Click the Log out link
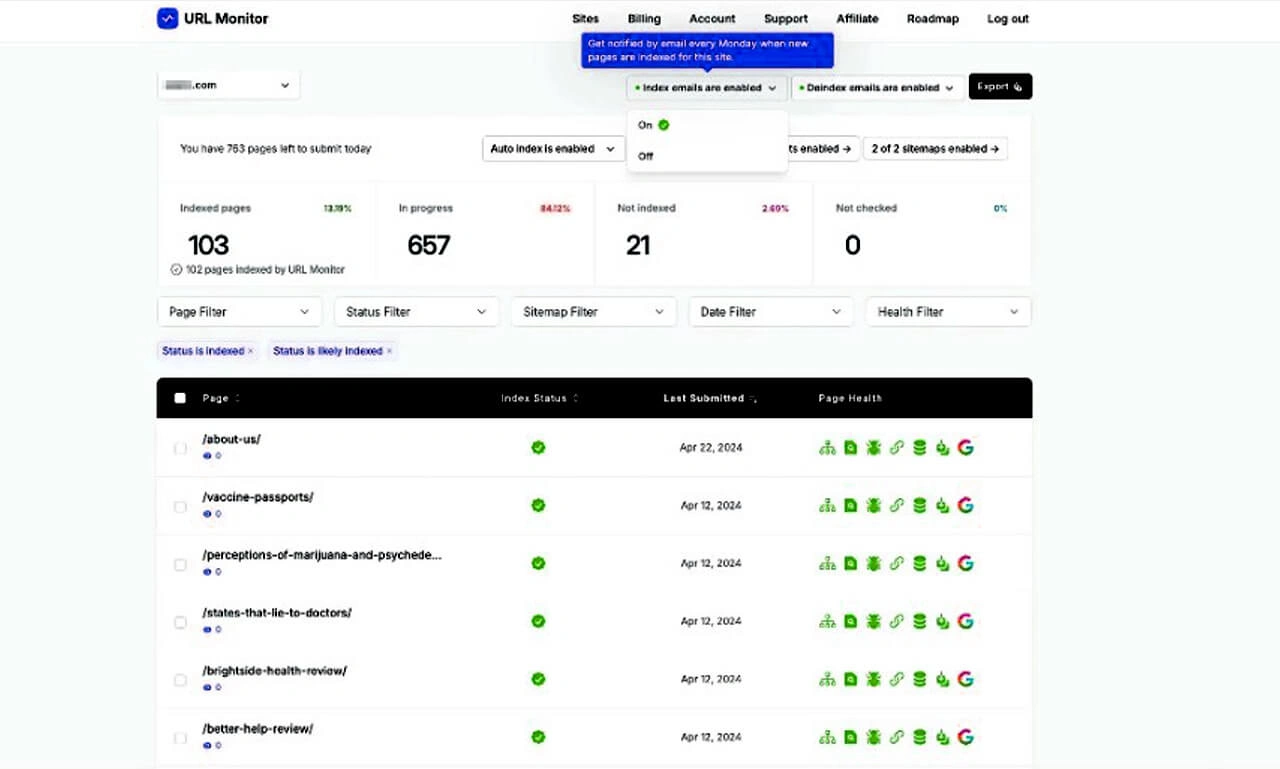 click(1008, 19)
